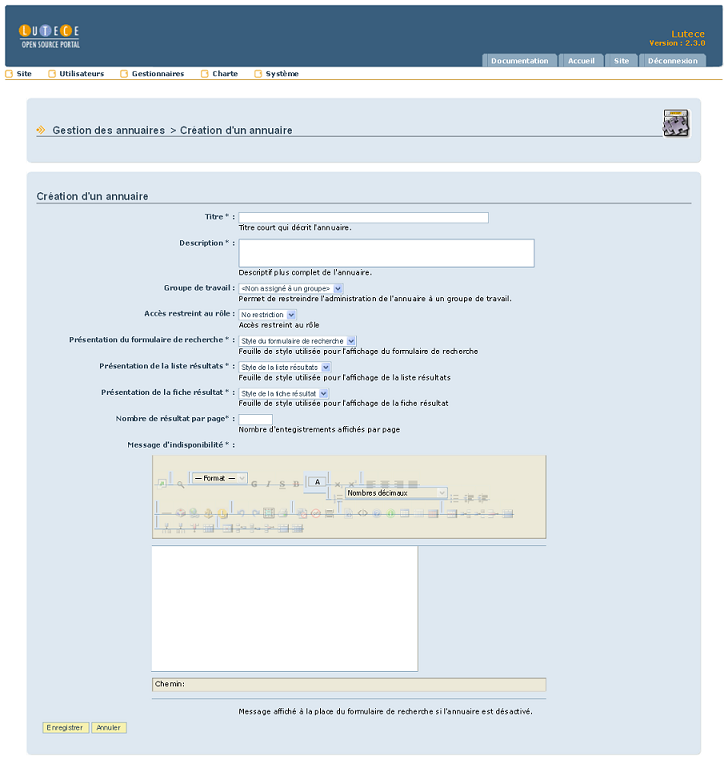Open the Accès restreint au rôle dropdown
The height and width of the screenshot is (764, 728).
click(268, 315)
